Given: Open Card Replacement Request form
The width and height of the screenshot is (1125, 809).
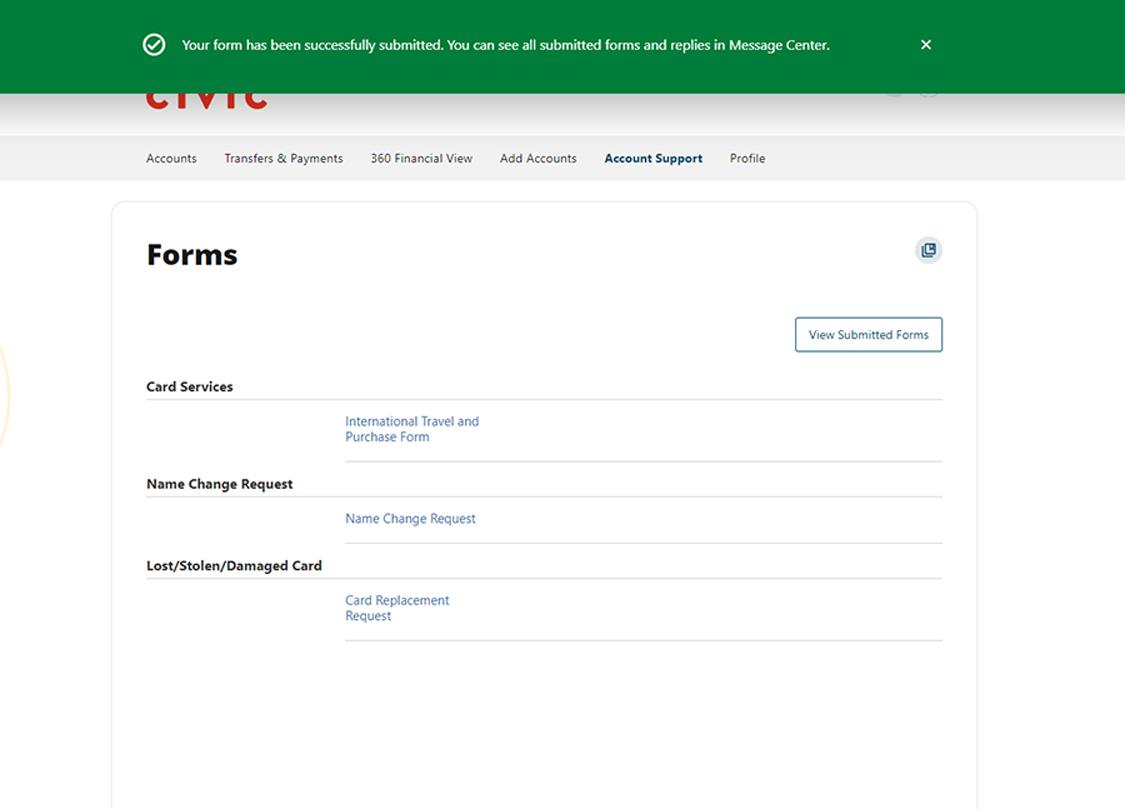Looking at the screenshot, I should [397, 608].
